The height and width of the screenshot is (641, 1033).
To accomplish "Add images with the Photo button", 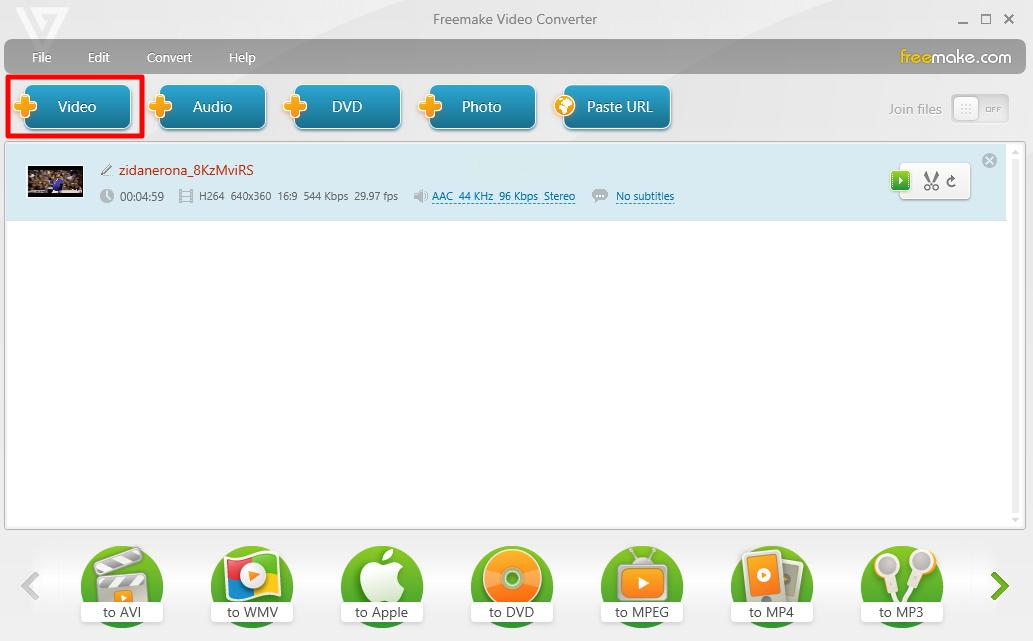I will (x=478, y=107).
